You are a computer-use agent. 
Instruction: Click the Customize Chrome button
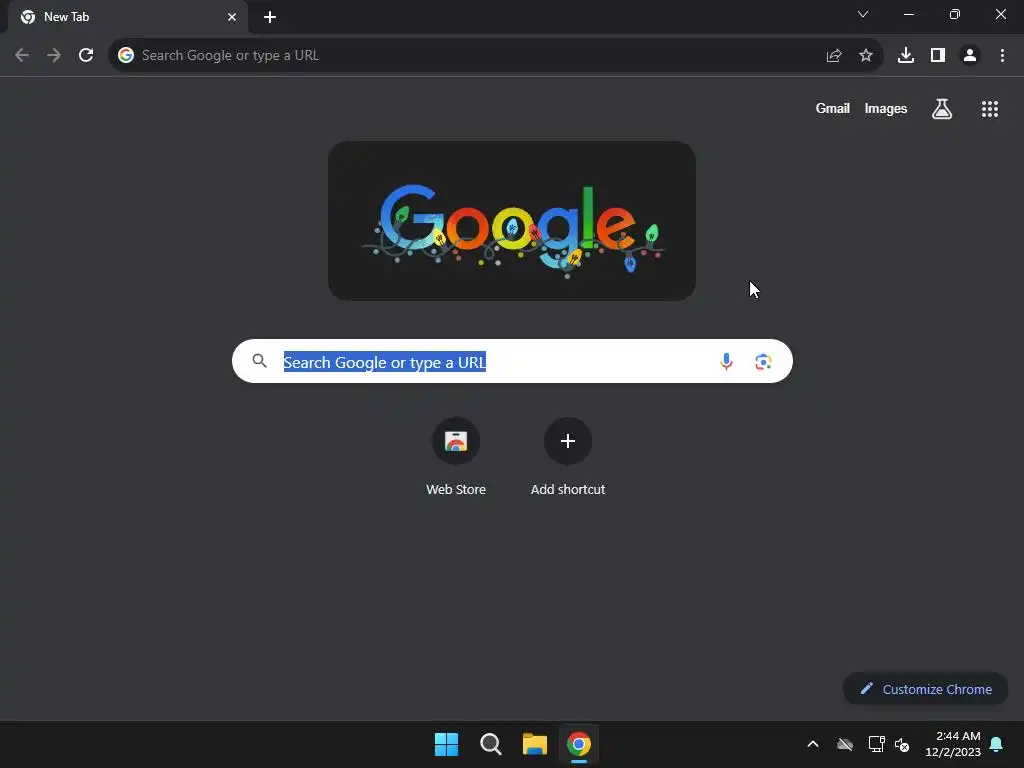pos(925,689)
